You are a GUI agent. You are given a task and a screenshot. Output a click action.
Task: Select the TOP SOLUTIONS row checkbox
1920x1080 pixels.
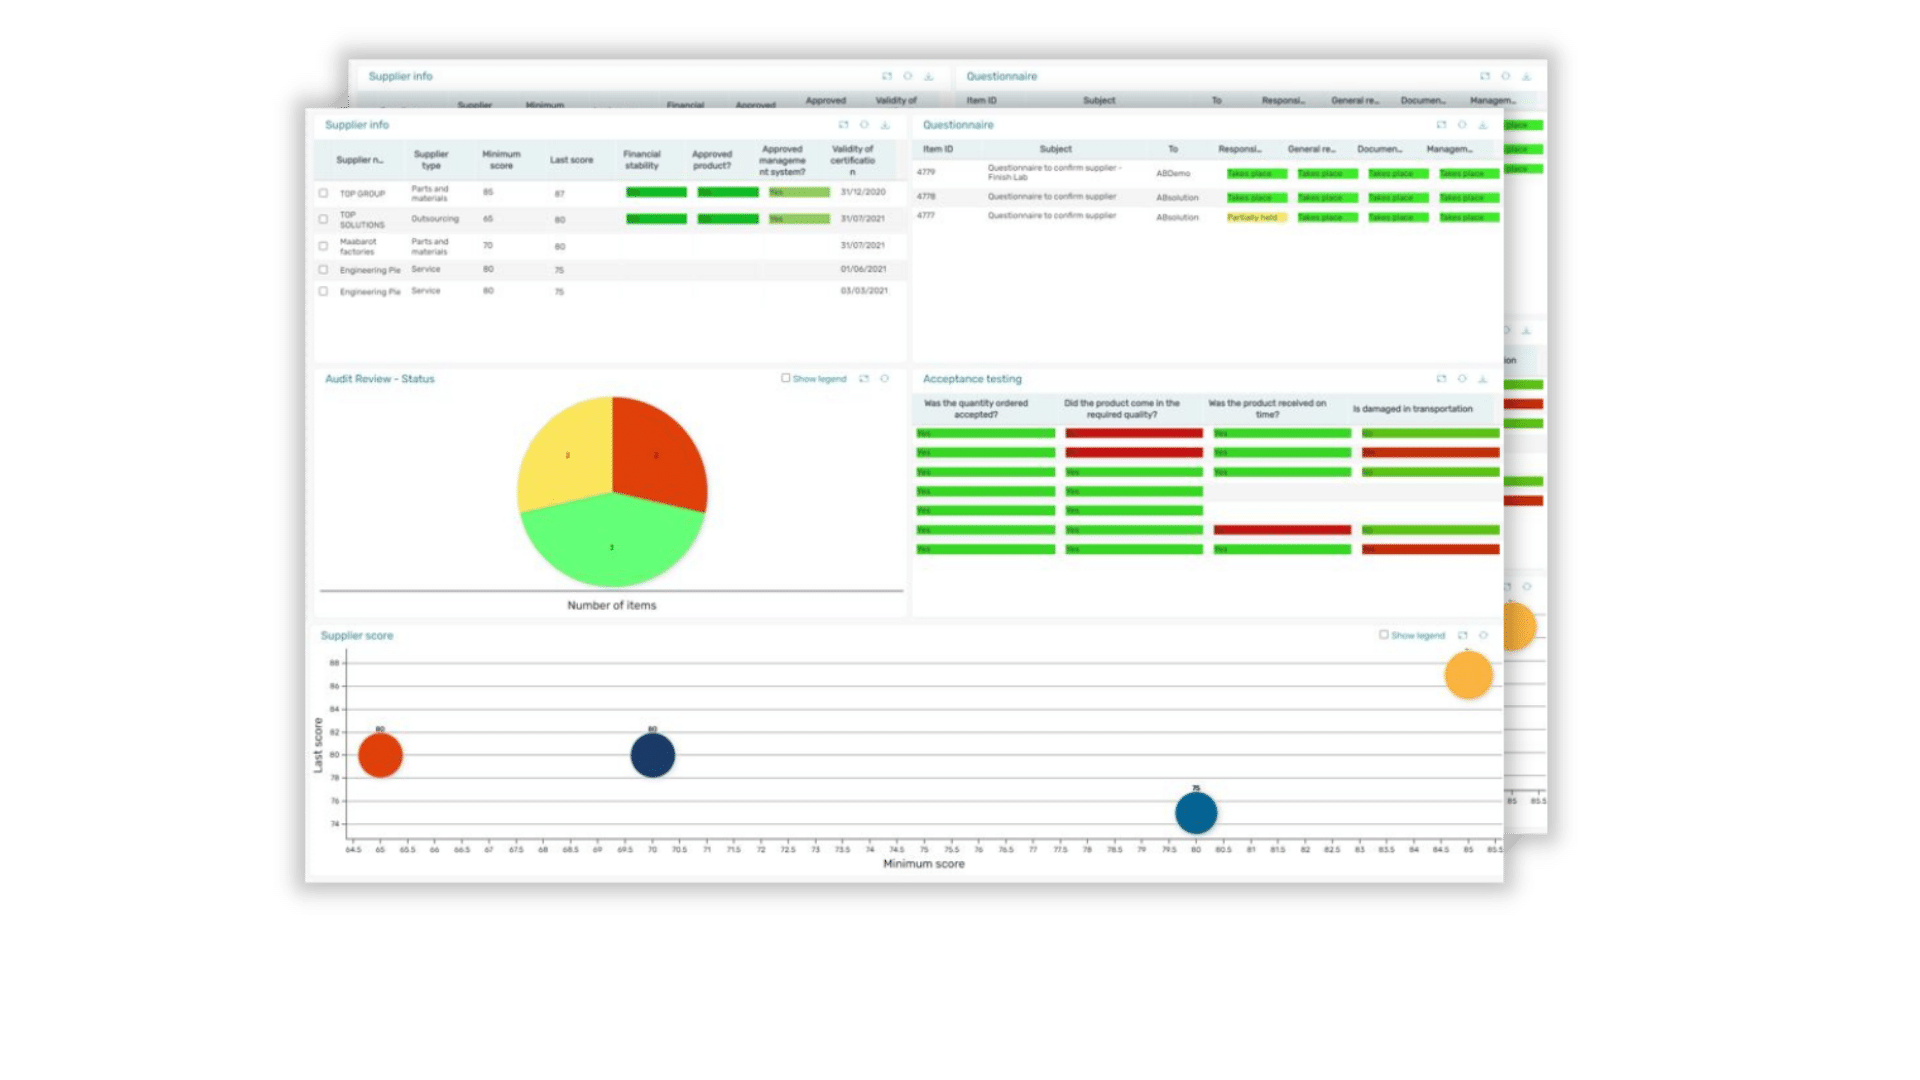(x=323, y=219)
